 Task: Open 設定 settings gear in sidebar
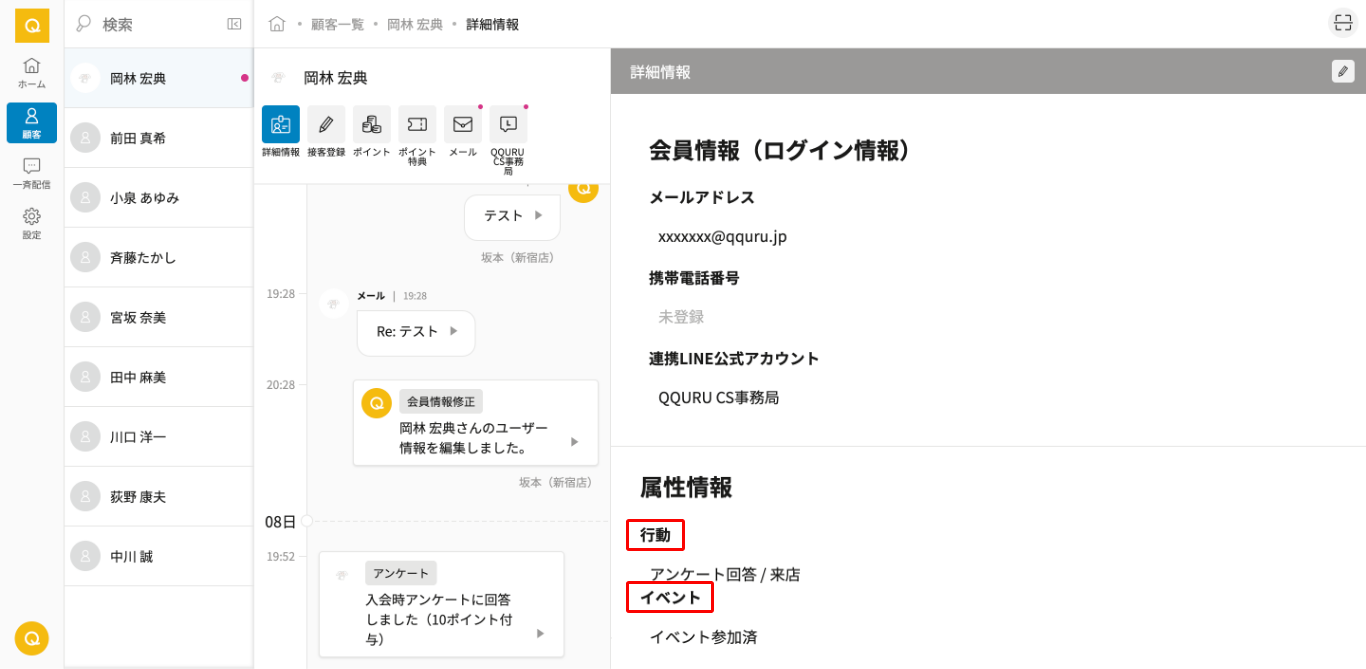click(31, 222)
